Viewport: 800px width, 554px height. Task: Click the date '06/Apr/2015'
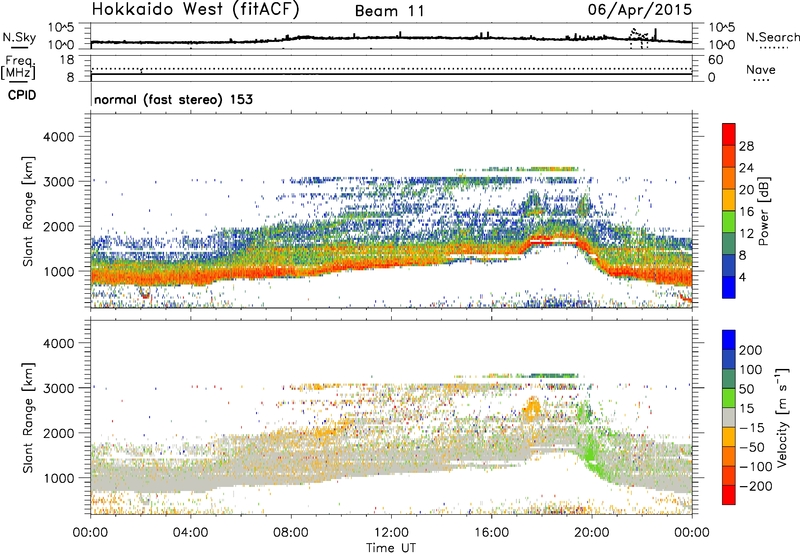click(640, 9)
